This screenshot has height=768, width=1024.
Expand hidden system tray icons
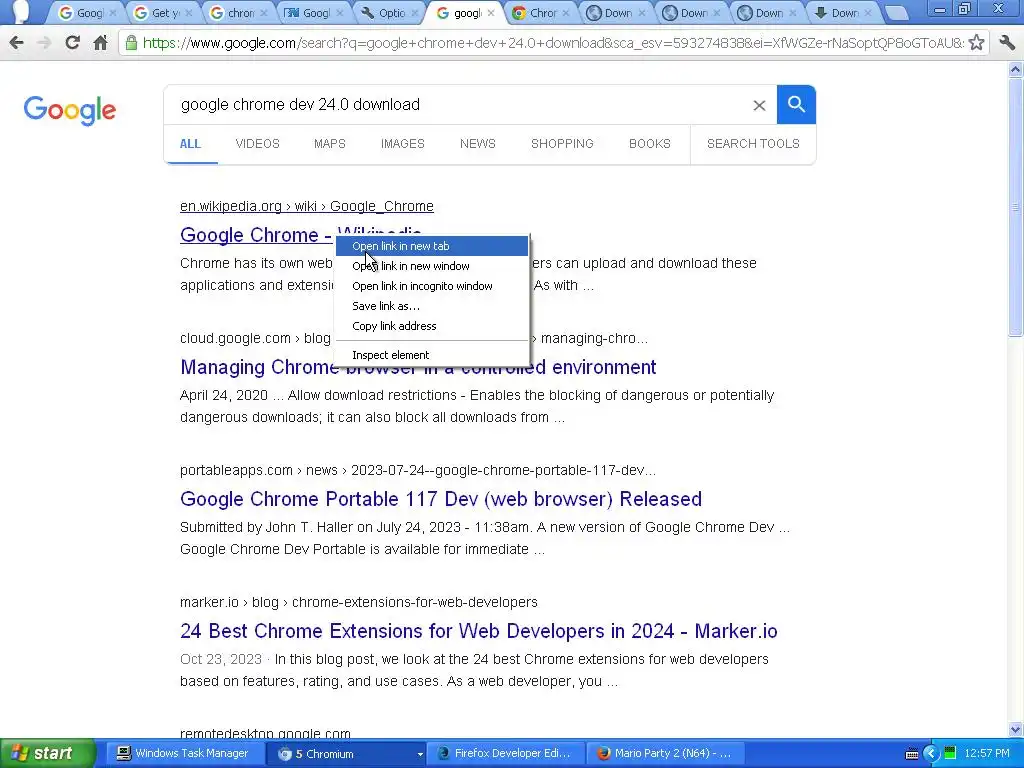click(931, 754)
